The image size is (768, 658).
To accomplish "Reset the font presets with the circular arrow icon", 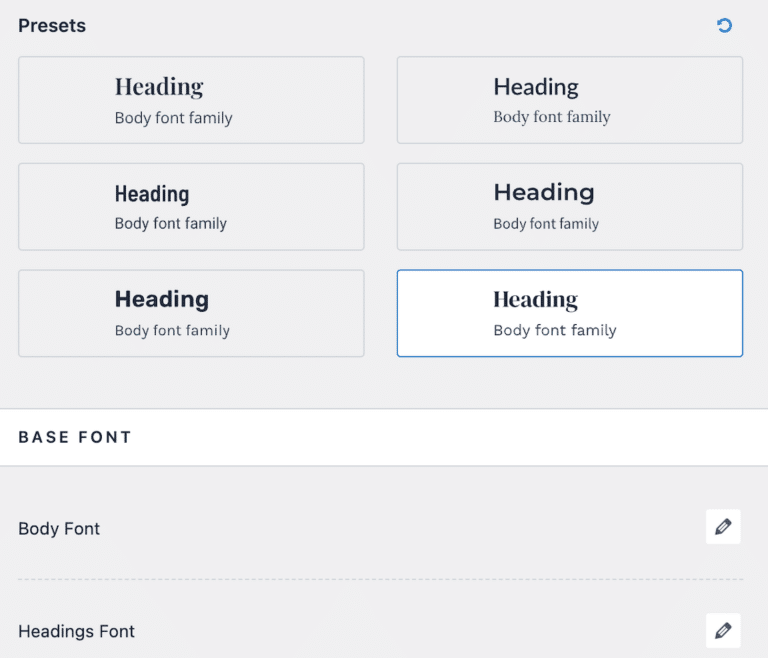I will click(724, 25).
